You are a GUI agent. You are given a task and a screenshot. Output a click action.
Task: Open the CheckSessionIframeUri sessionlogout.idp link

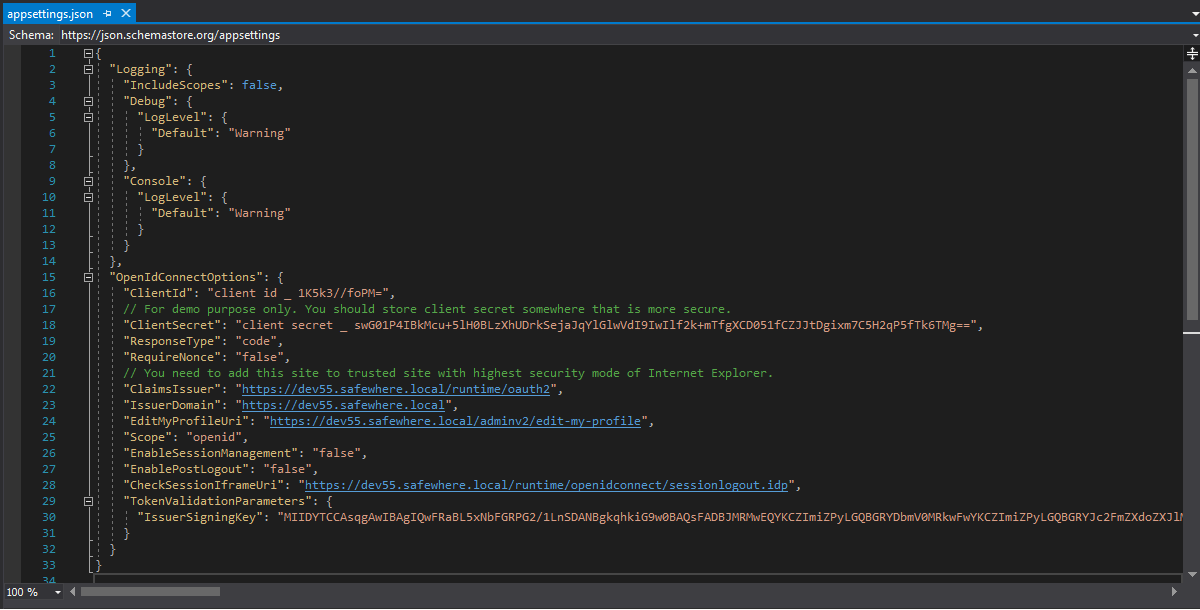[x=546, y=485]
